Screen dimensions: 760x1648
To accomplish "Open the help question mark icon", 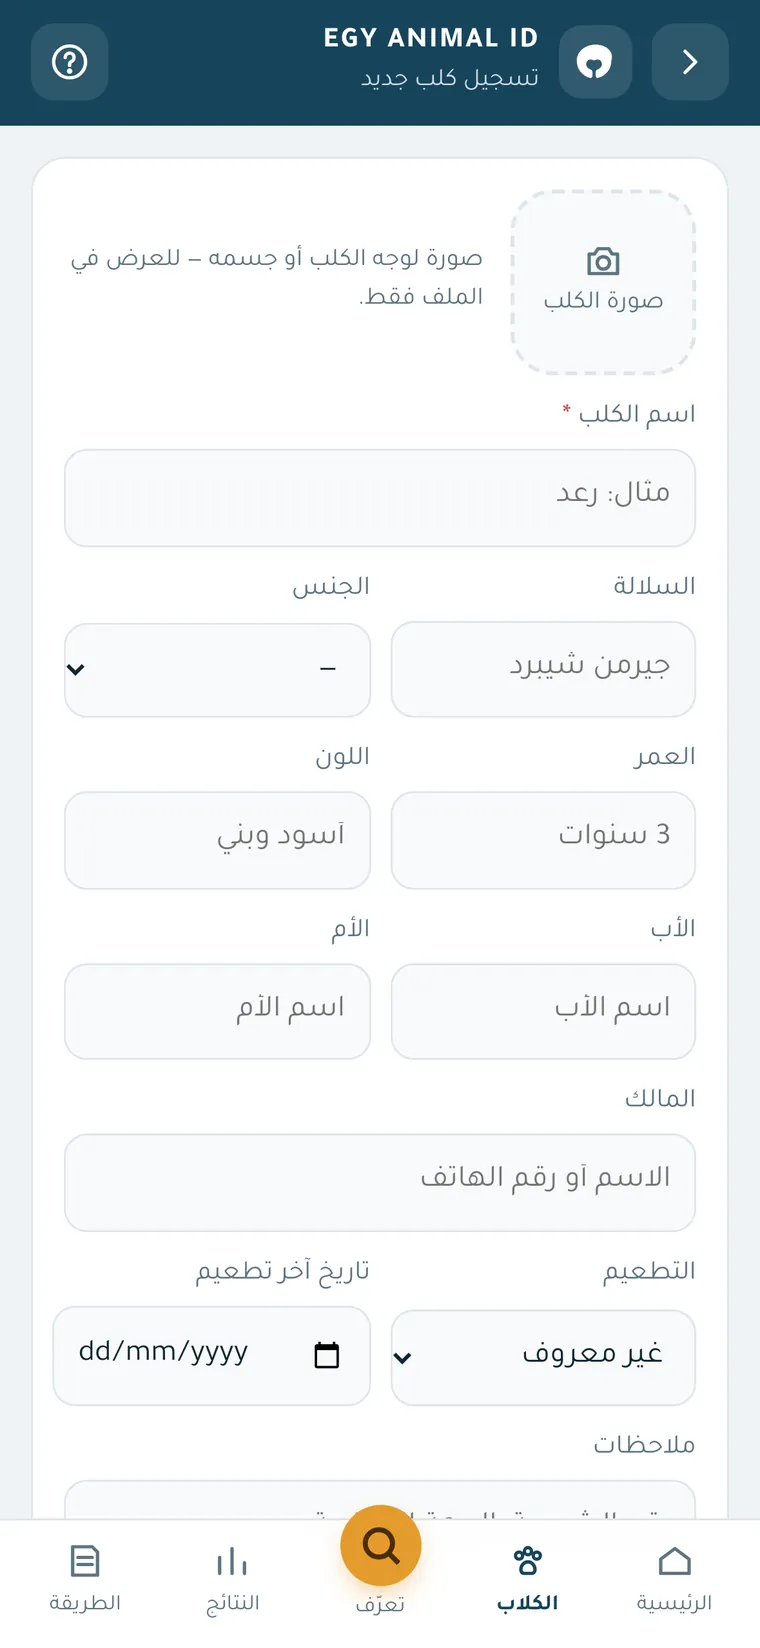I will point(70,62).
